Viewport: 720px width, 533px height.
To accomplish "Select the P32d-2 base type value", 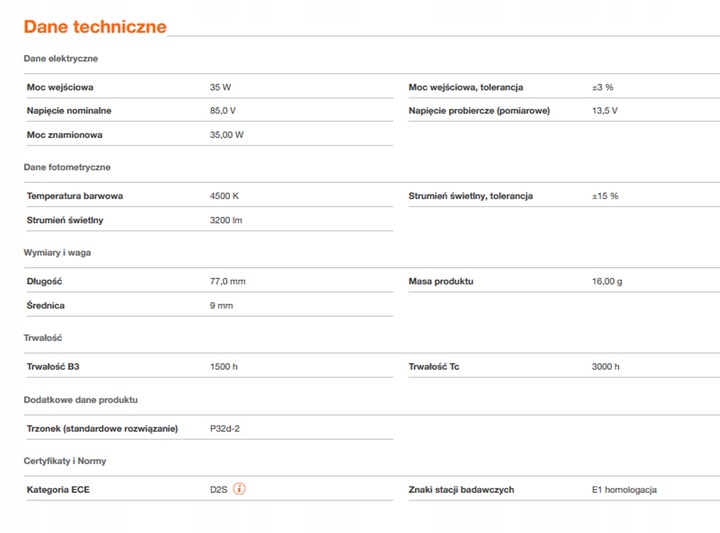I will click(225, 429).
